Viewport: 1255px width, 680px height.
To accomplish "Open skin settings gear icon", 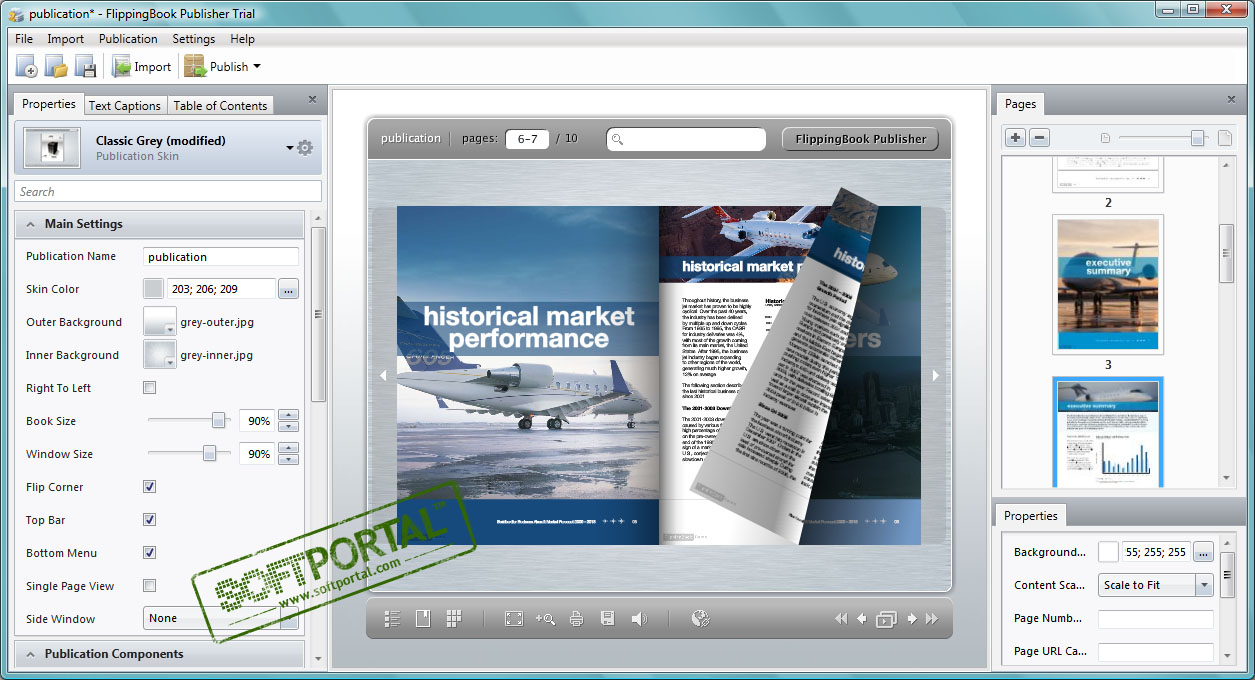I will pos(305,148).
